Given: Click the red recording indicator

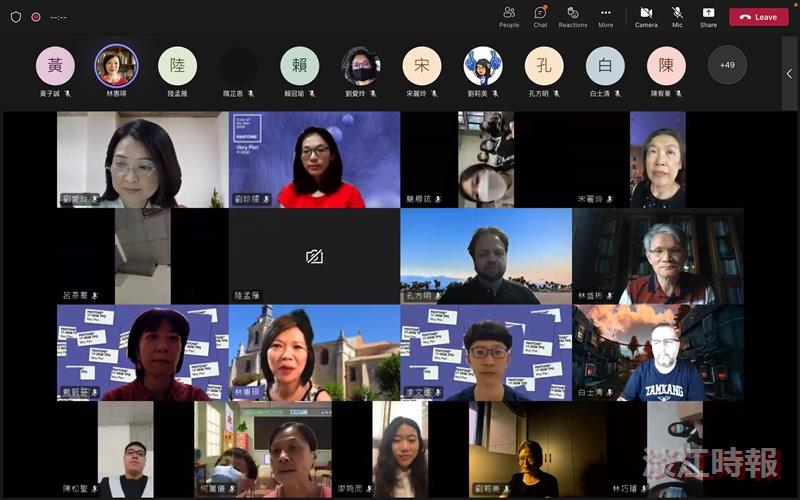Looking at the screenshot, I should [x=36, y=17].
